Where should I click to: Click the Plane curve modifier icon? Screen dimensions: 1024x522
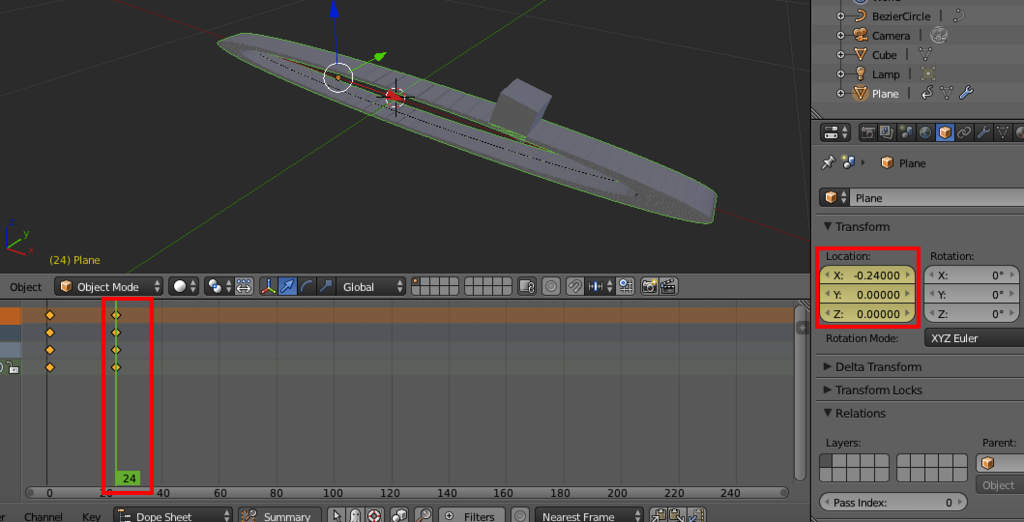(927, 93)
